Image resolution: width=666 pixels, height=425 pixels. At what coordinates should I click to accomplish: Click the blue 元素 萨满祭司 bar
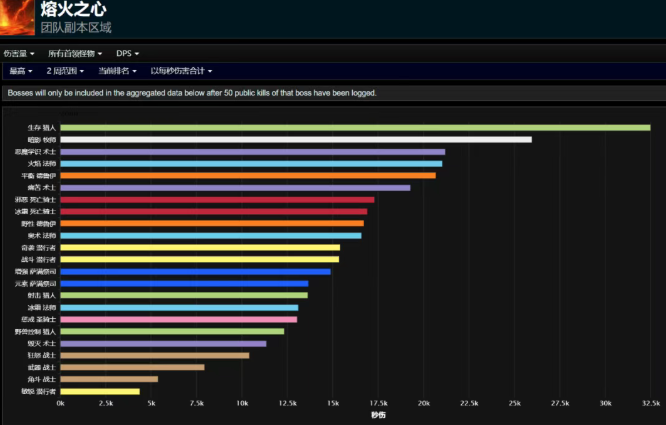pyautogui.click(x=184, y=283)
